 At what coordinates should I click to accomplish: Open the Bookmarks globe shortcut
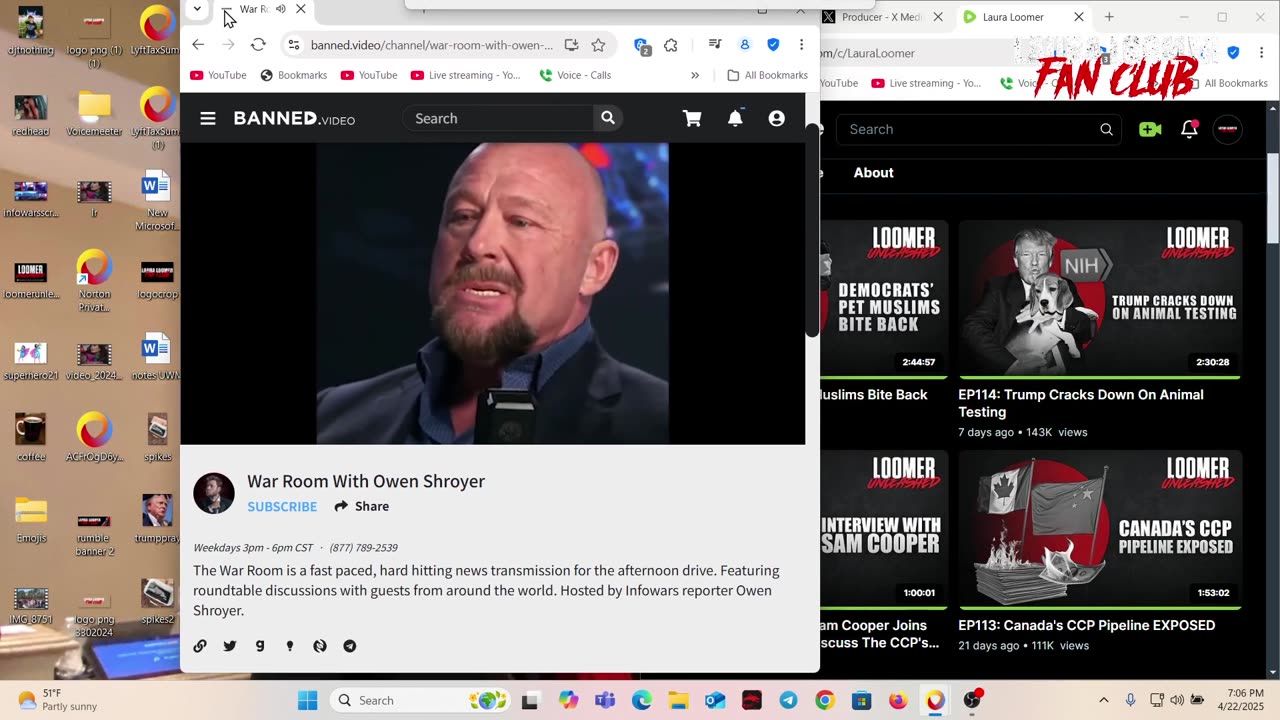pyautogui.click(x=294, y=75)
